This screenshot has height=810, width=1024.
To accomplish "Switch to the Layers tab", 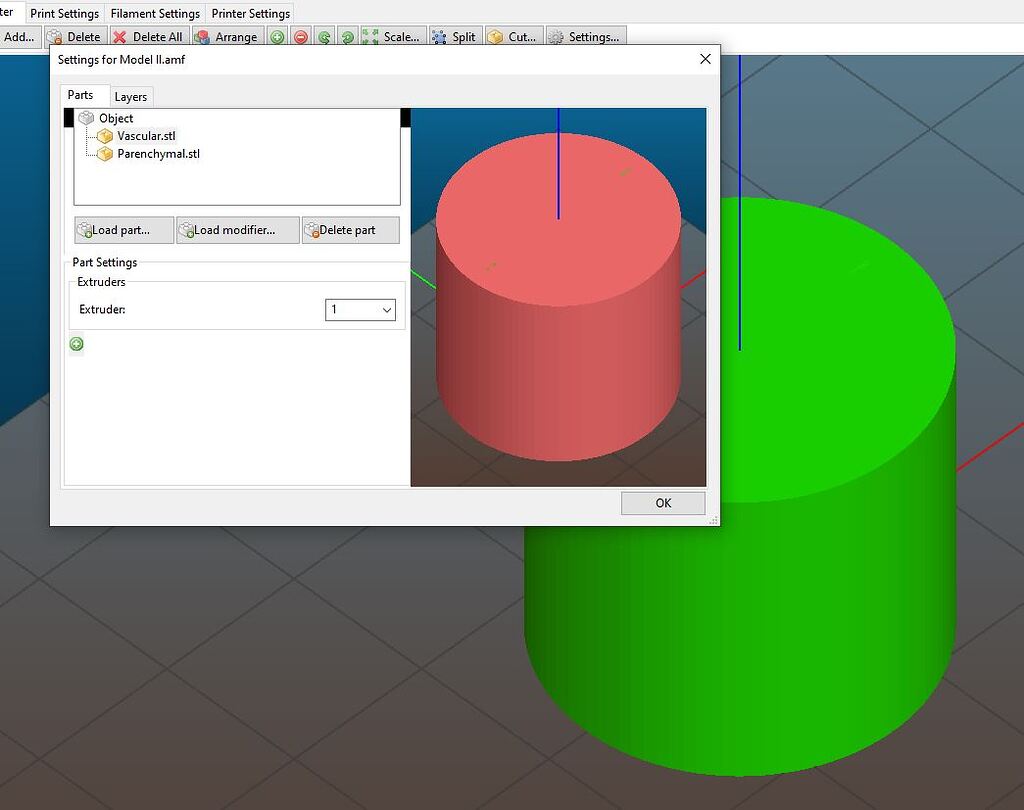I will [x=131, y=96].
